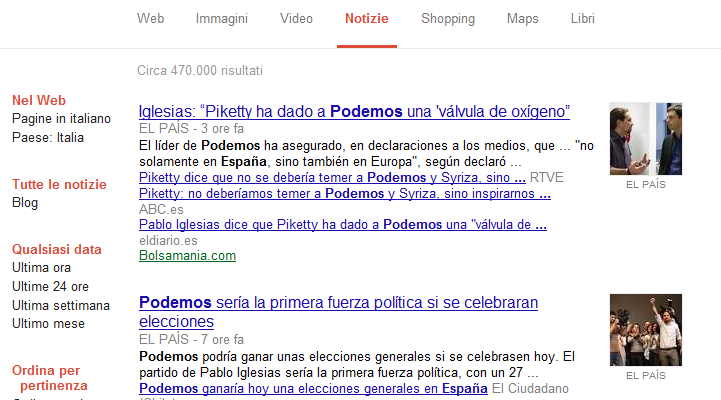Viewport: 721px width, 400px height.
Task: Go to the Shopping tab
Action: [448, 18]
